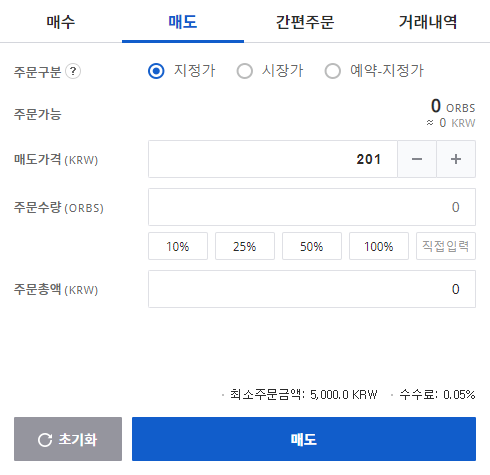Screen dimensions: 490x475
Task: Submit order with blue 매도 button
Action: (304, 439)
